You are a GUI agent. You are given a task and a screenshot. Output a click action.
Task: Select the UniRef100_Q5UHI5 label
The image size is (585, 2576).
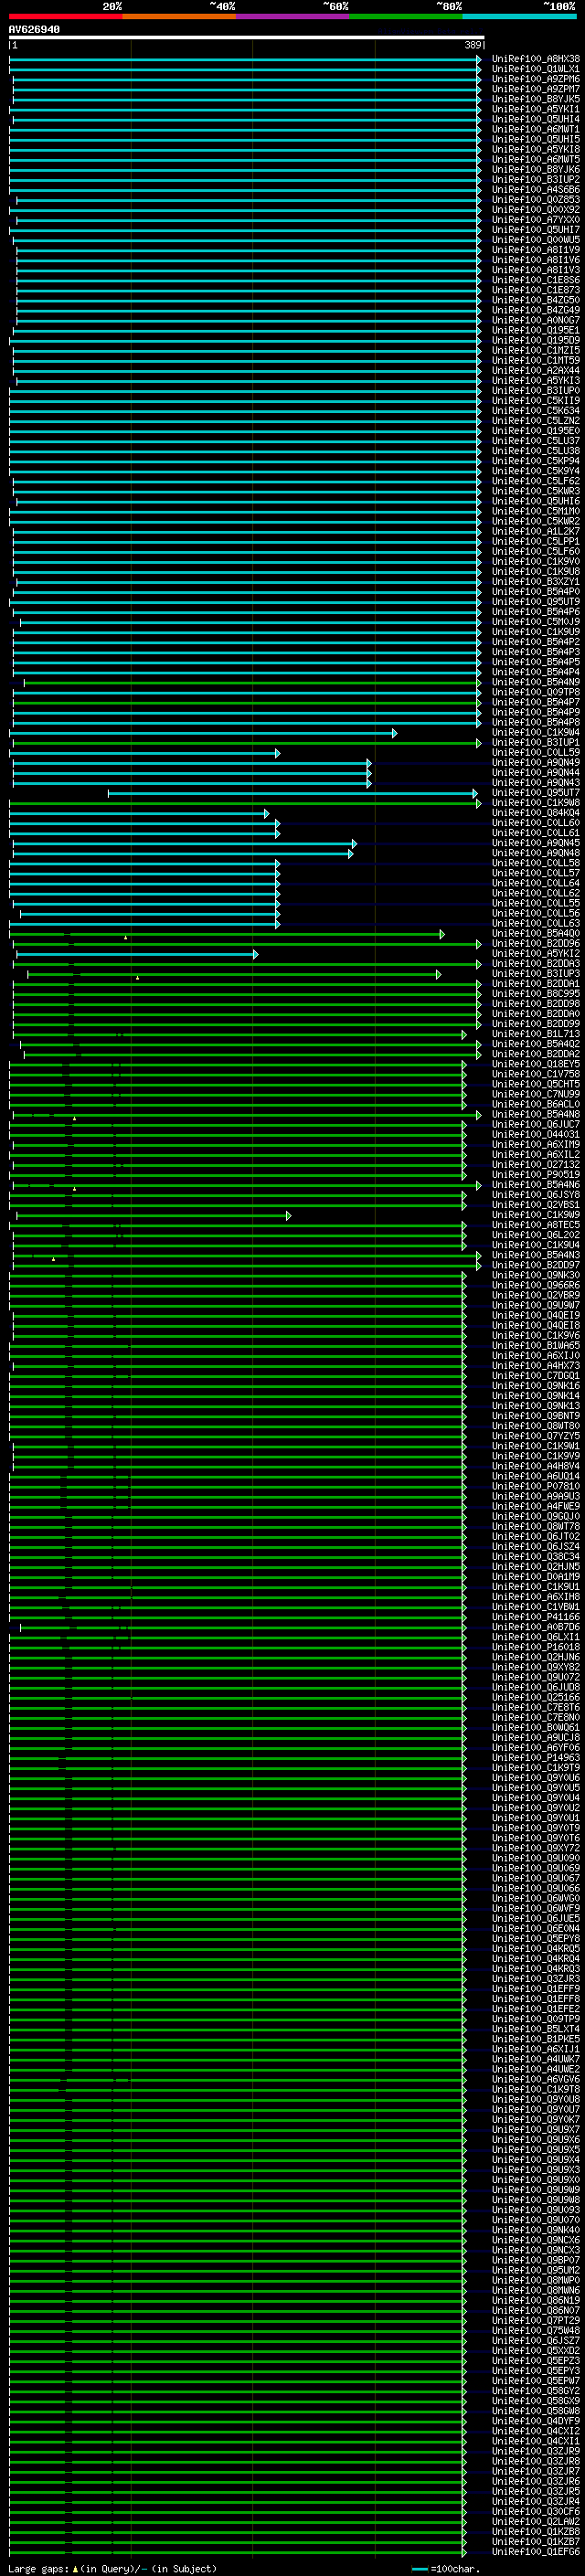point(536,139)
